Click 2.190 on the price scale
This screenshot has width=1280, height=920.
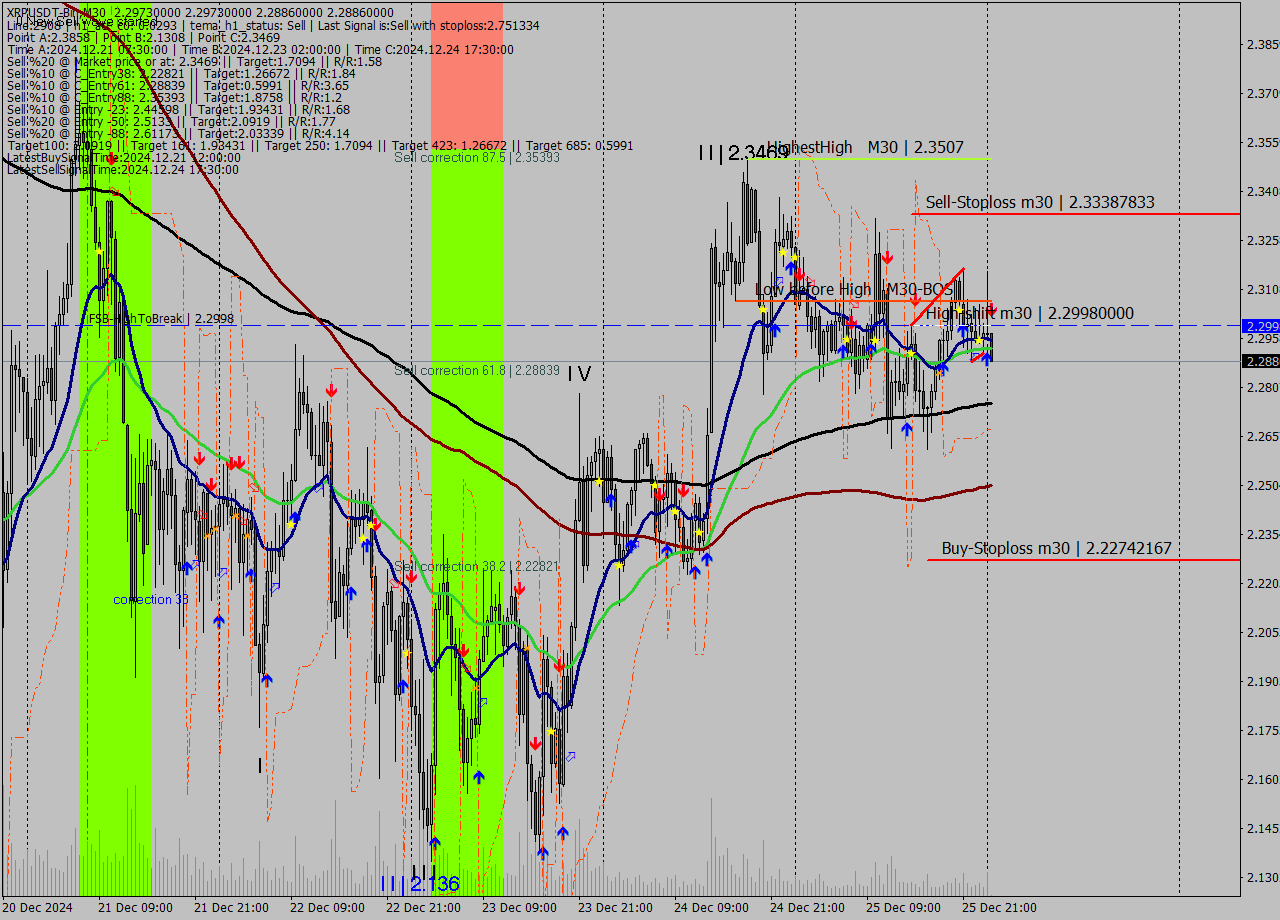(x=1262, y=681)
